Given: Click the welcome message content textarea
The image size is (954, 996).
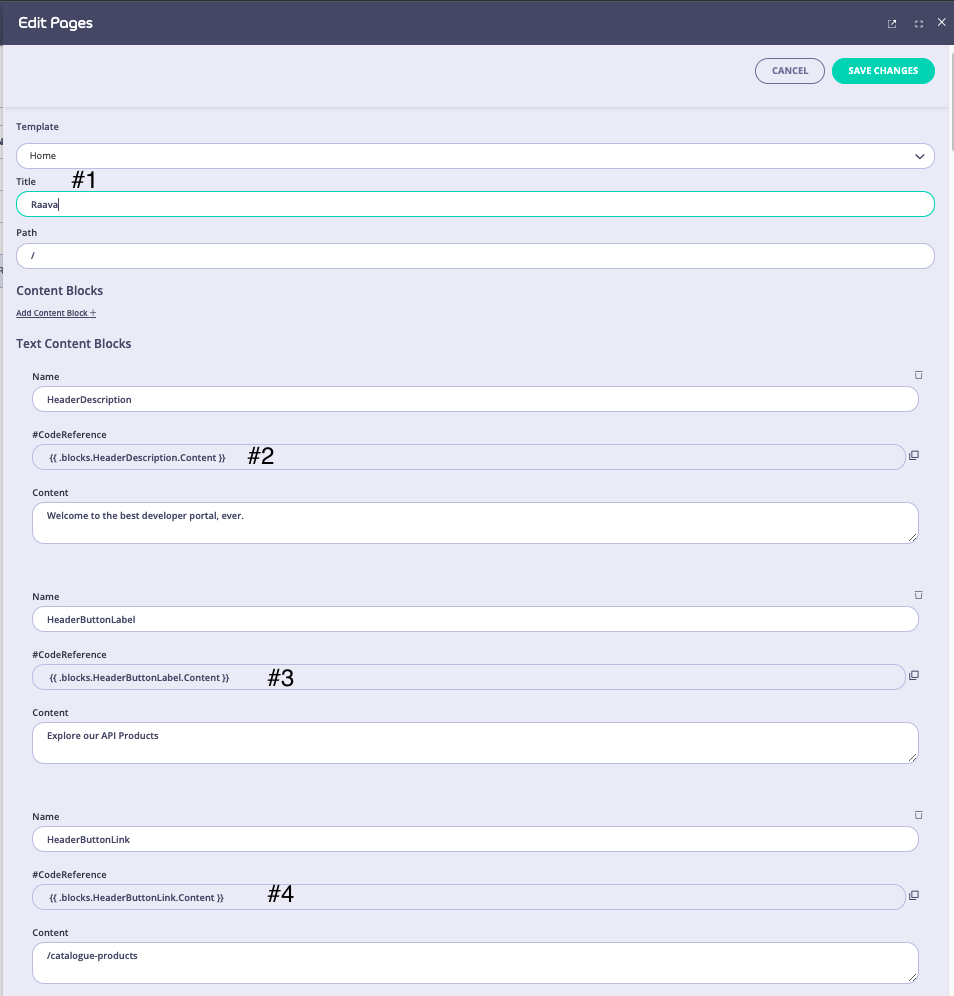Looking at the screenshot, I should pyautogui.click(x=475, y=522).
